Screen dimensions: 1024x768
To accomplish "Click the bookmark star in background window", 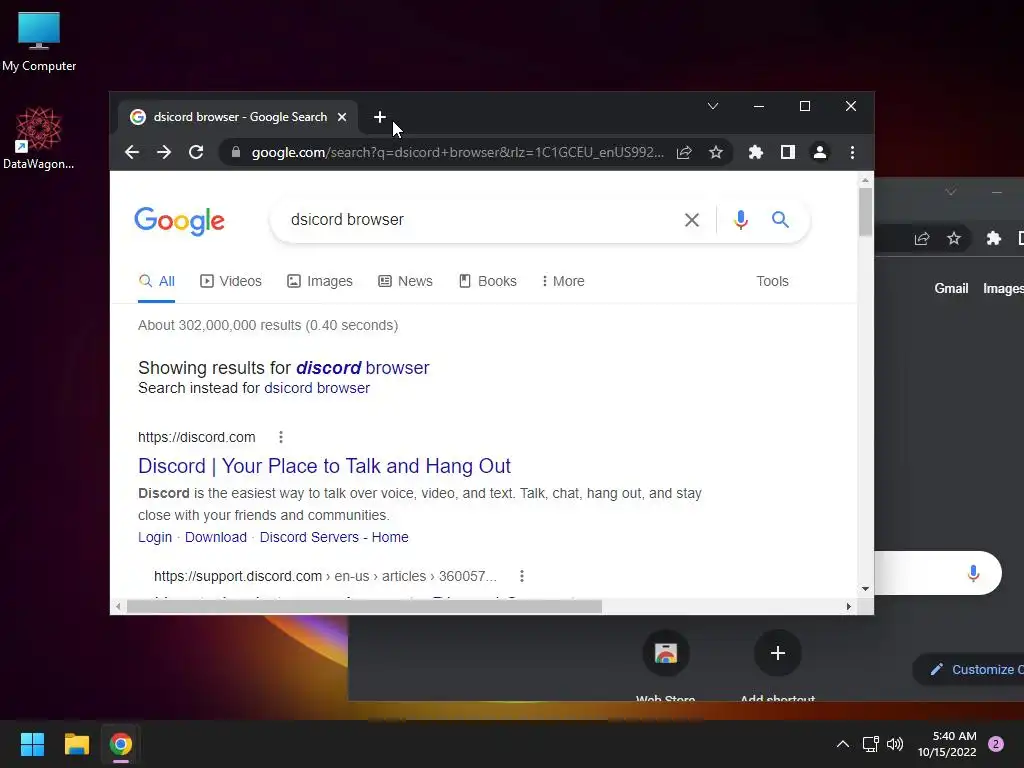I will pos(953,238).
